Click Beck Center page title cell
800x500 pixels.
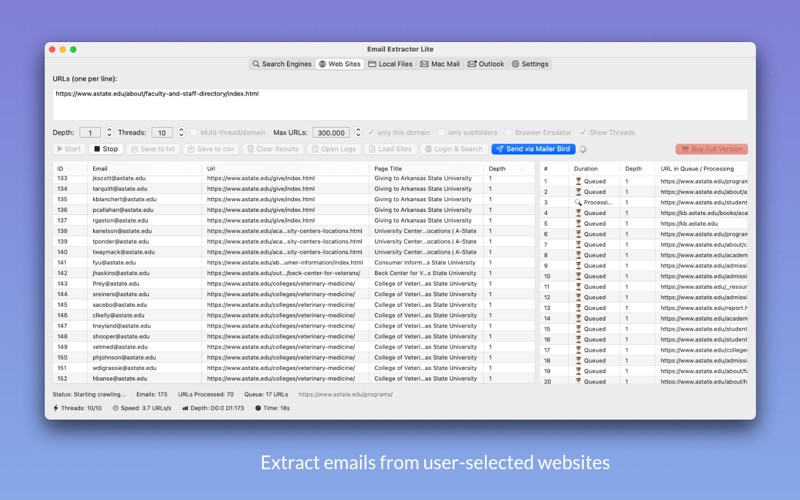[x=425, y=273]
